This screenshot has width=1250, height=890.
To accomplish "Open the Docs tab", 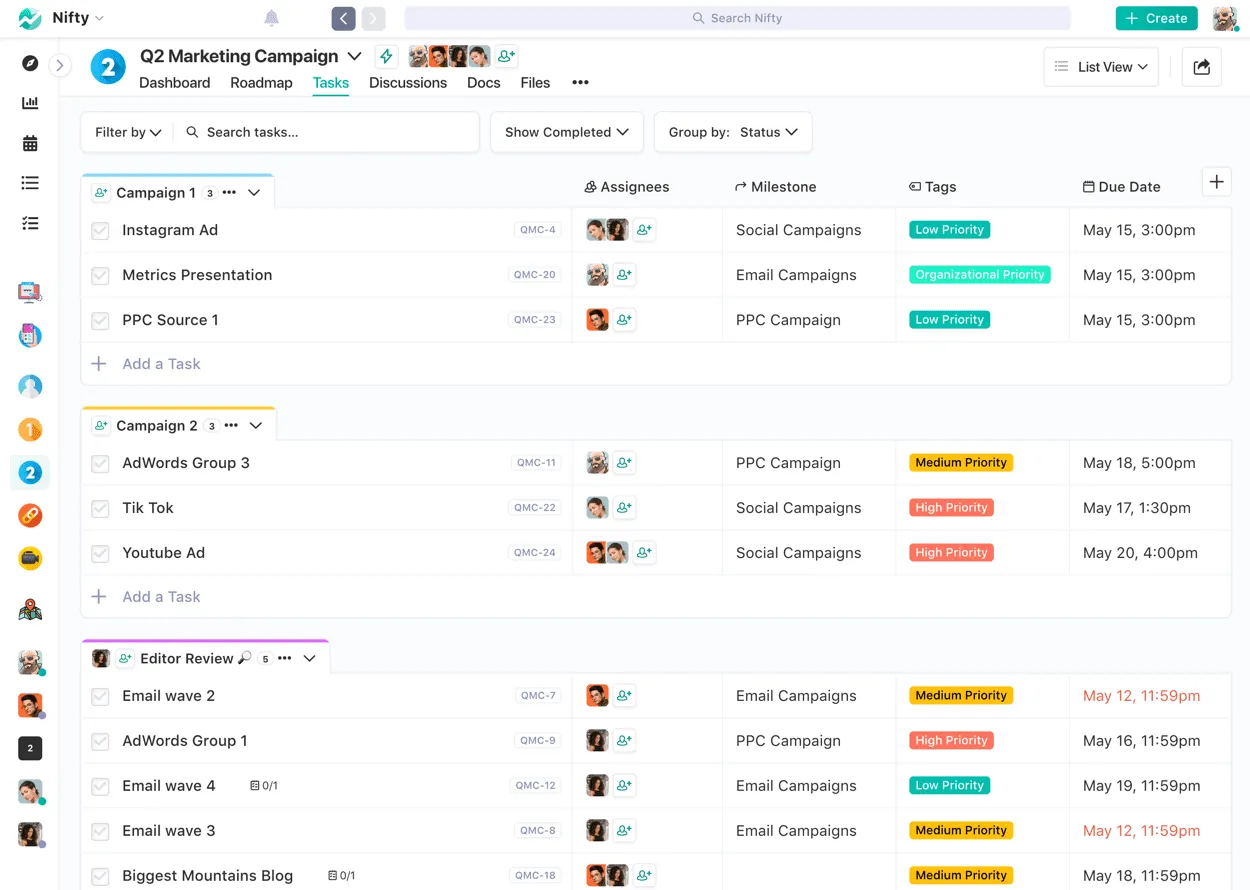I will pos(484,83).
